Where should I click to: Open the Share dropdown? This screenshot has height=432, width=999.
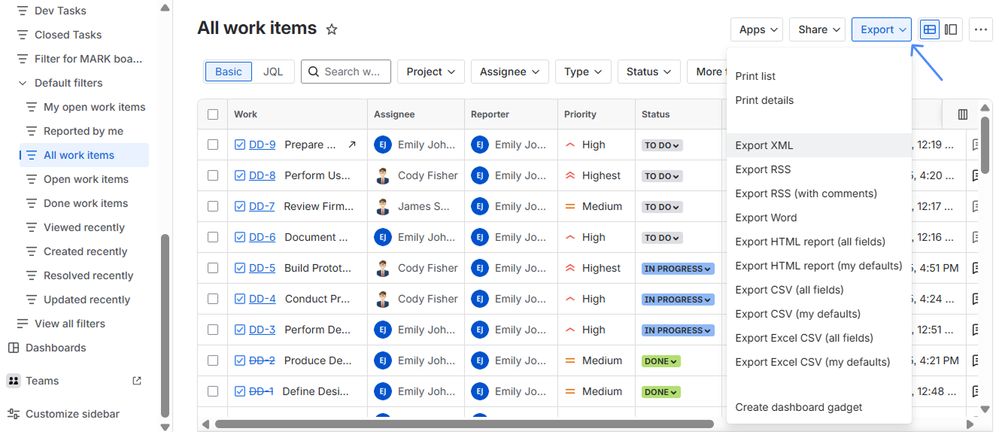(817, 29)
